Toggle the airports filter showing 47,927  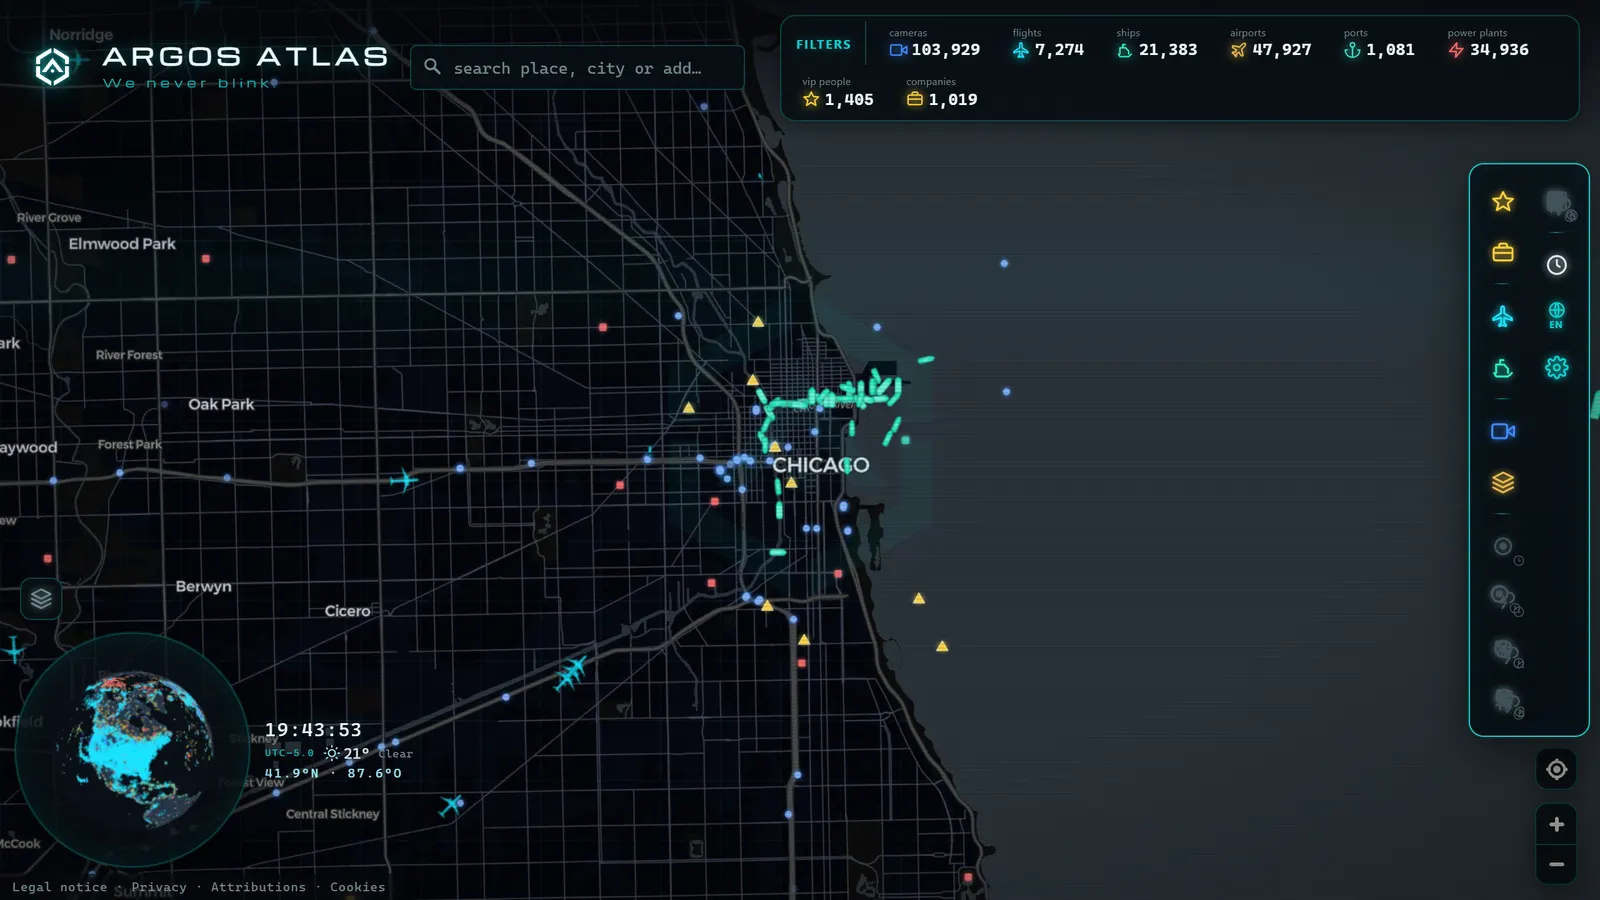tap(1270, 43)
